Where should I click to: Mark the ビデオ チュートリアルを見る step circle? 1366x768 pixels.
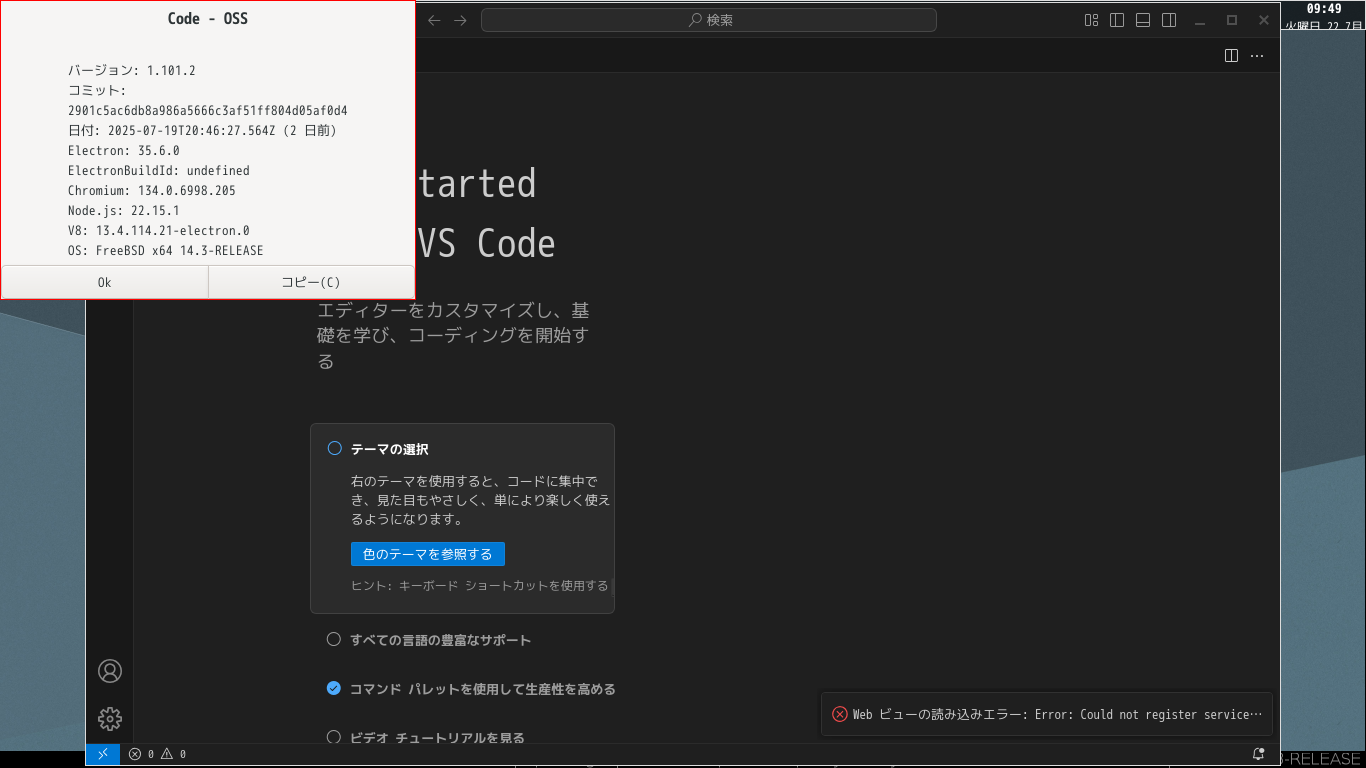click(x=334, y=737)
